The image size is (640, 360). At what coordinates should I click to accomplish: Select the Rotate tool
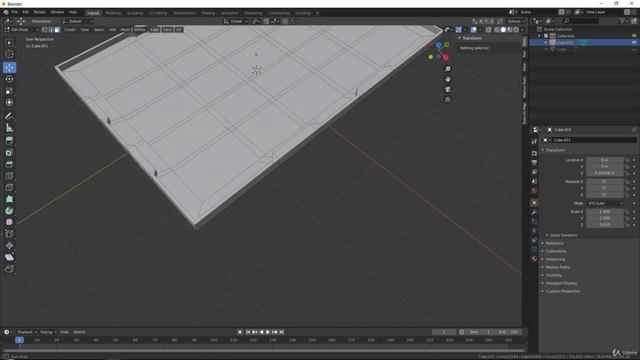(x=9, y=79)
